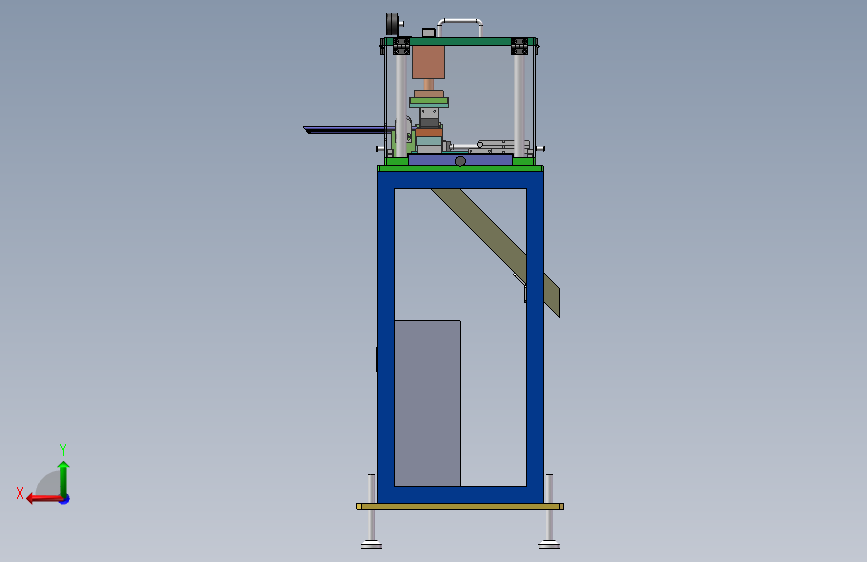
Task: Select the brown press cylinder block
Action: (429, 62)
